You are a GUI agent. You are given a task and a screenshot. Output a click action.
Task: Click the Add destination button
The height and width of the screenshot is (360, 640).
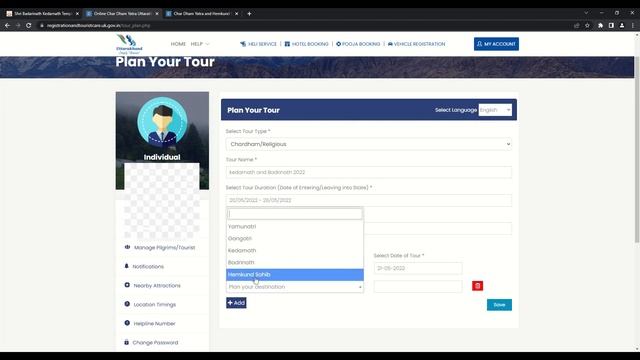pos(236,303)
